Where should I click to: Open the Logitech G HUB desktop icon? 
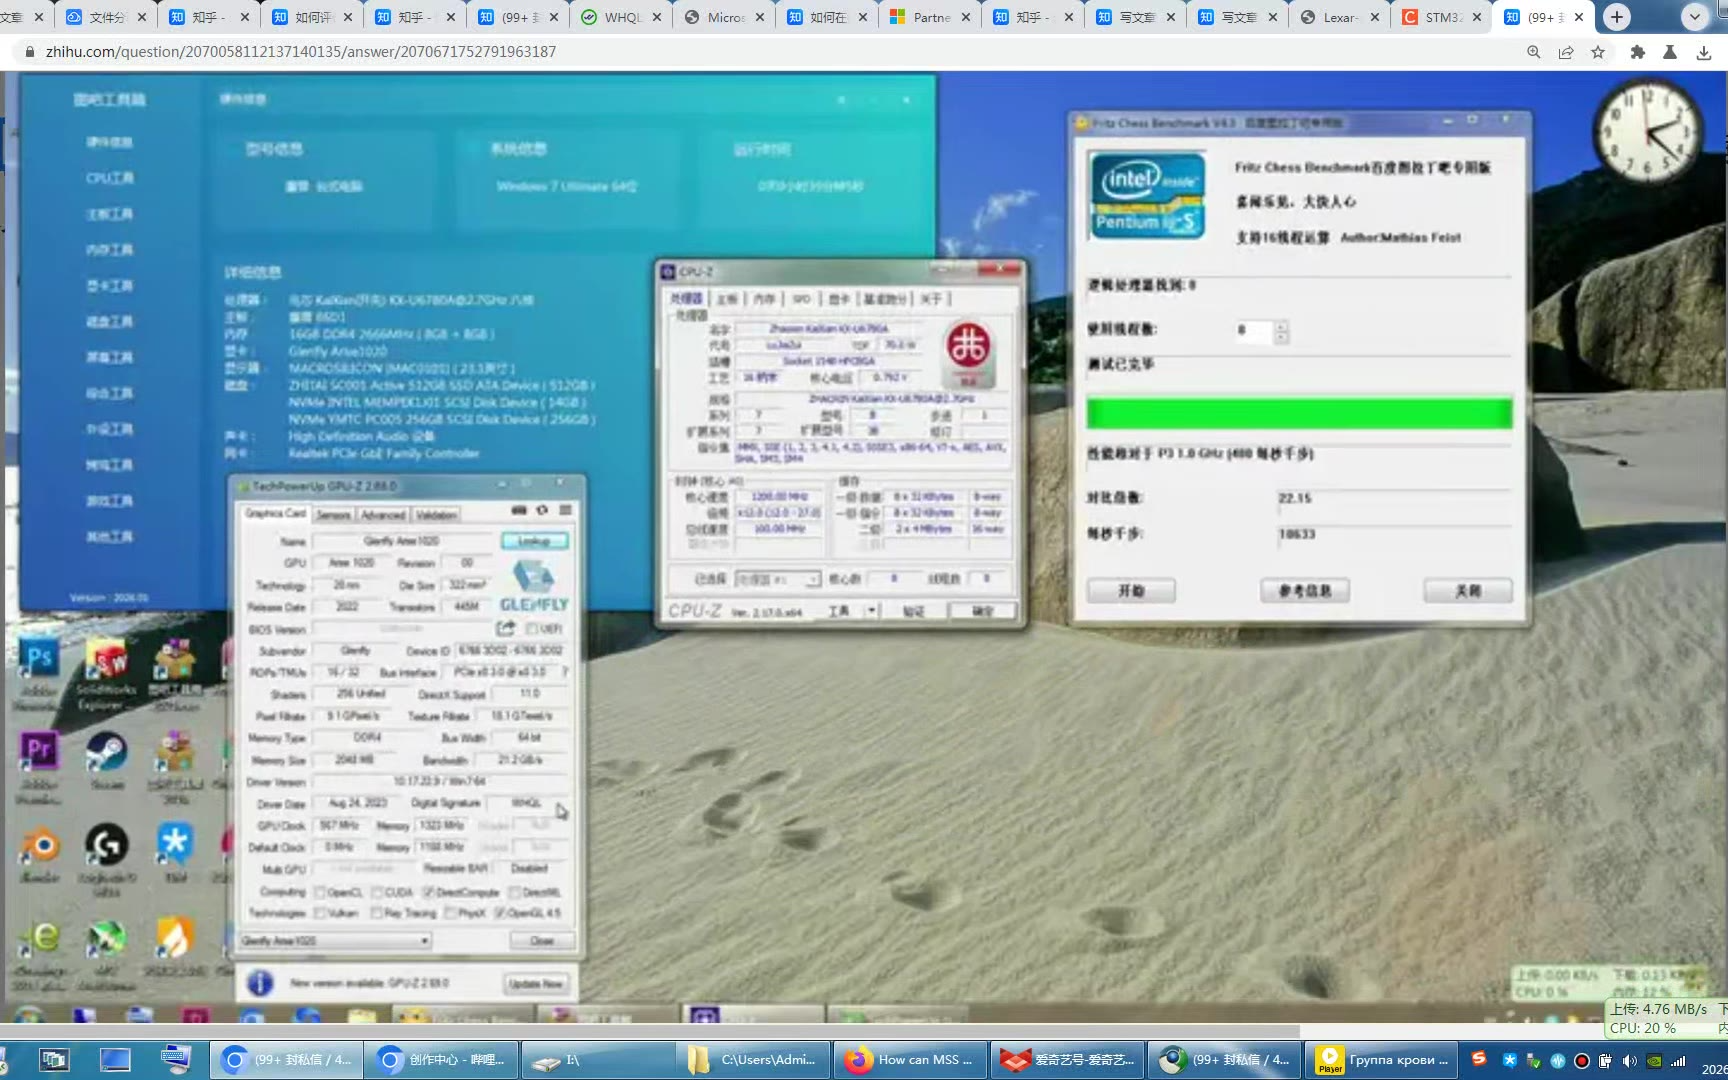tap(106, 845)
